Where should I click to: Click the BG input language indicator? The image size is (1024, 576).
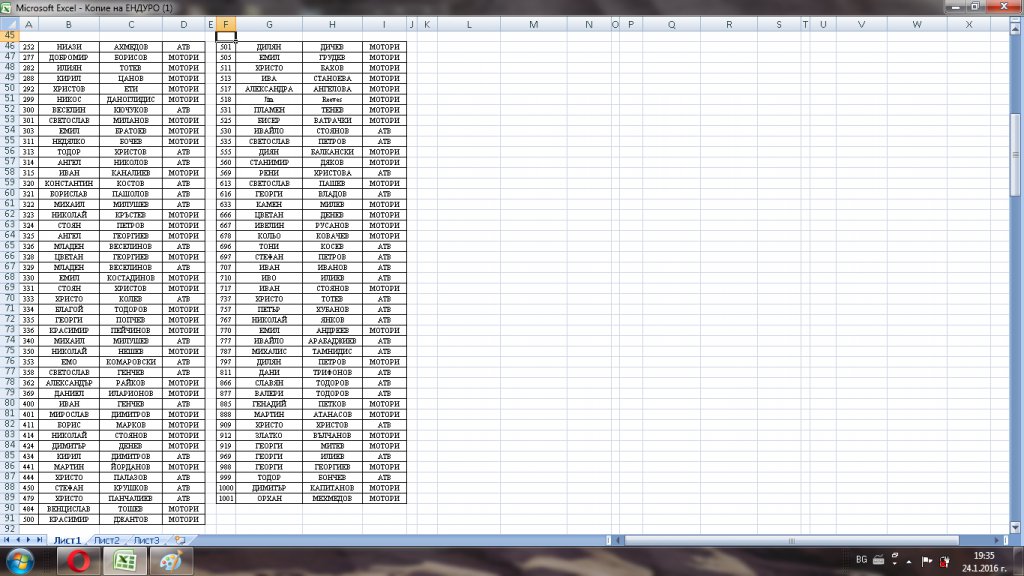pyautogui.click(x=861, y=560)
